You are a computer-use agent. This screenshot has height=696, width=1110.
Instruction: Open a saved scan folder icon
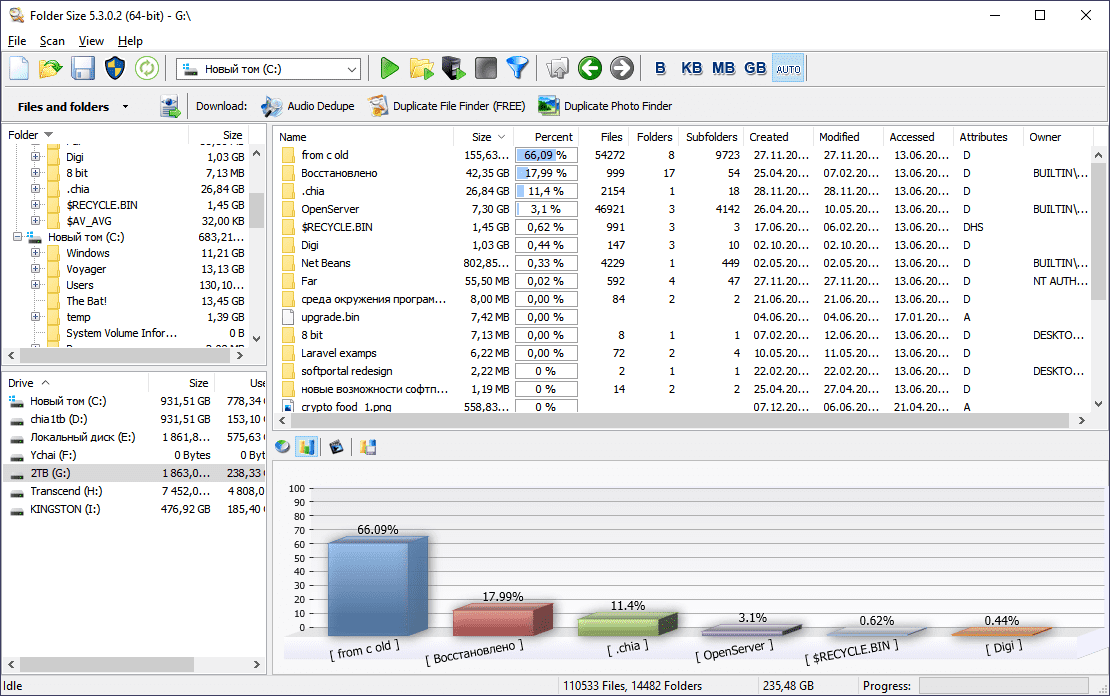pos(50,69)
